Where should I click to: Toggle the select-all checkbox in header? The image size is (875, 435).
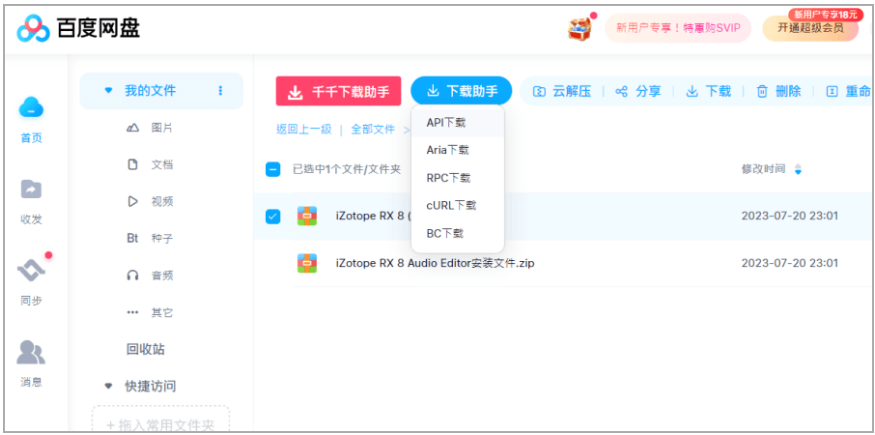click(273, 170)
